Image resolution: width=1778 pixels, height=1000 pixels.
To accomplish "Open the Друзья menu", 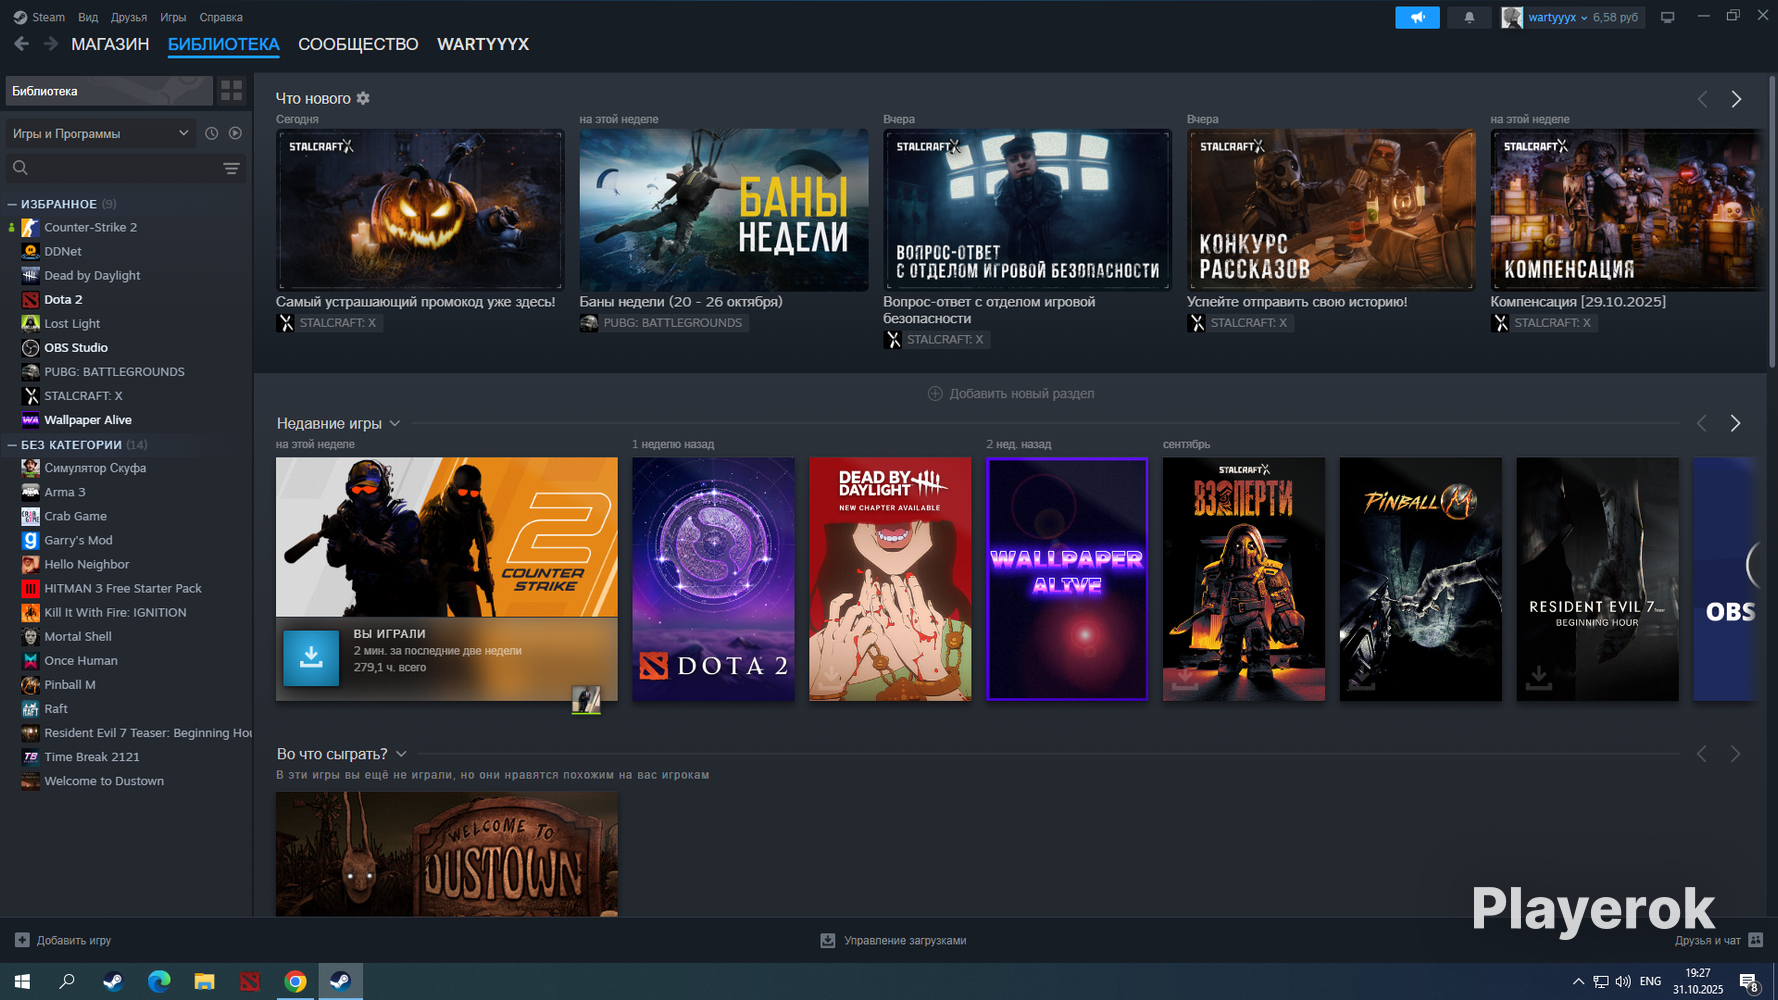I will tap(129, 17).
